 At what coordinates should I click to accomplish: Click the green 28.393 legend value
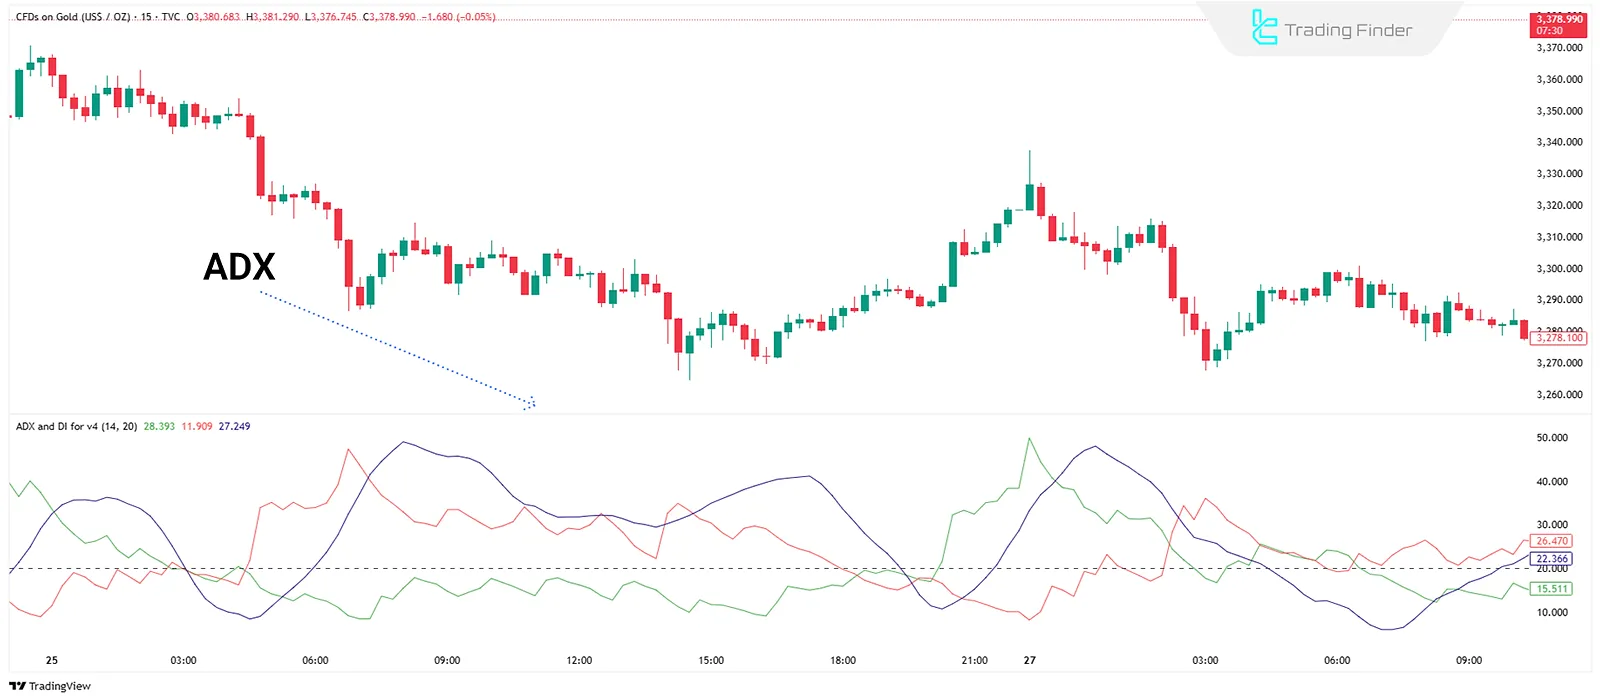[159, 427]
